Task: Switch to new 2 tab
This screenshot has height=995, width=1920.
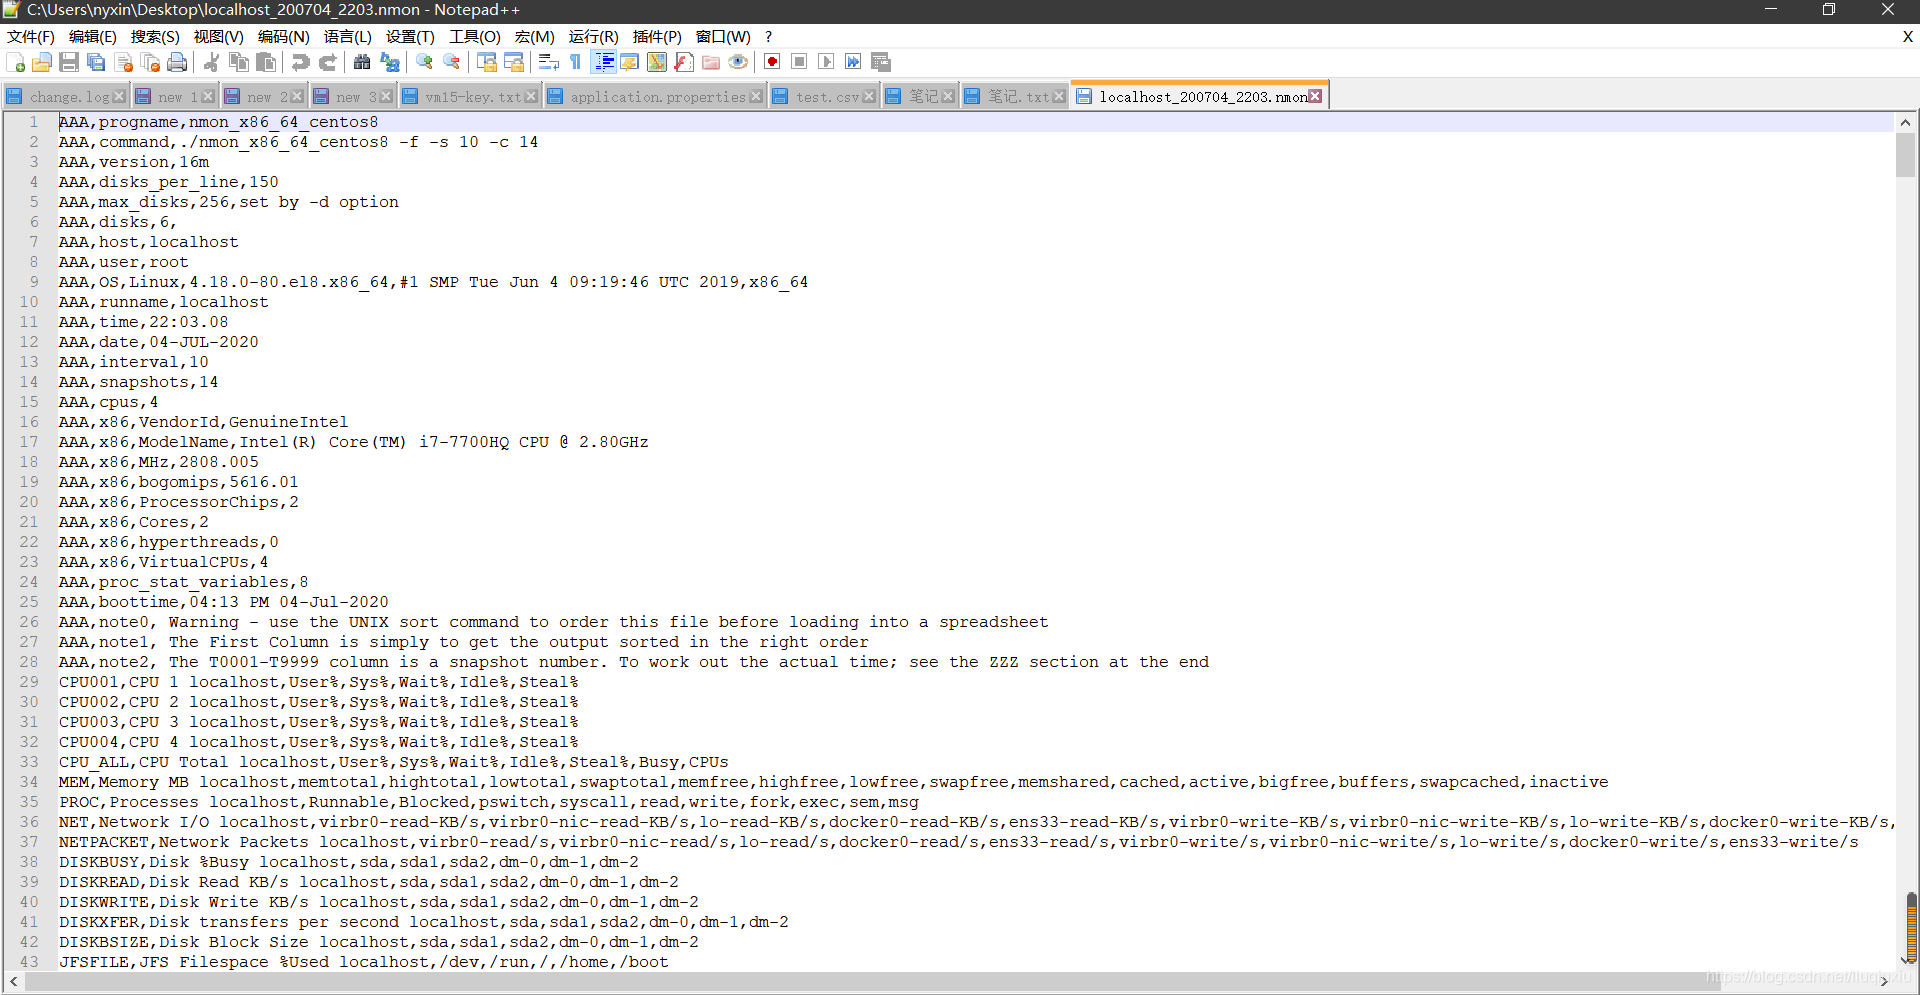Action: pos(266,97)
